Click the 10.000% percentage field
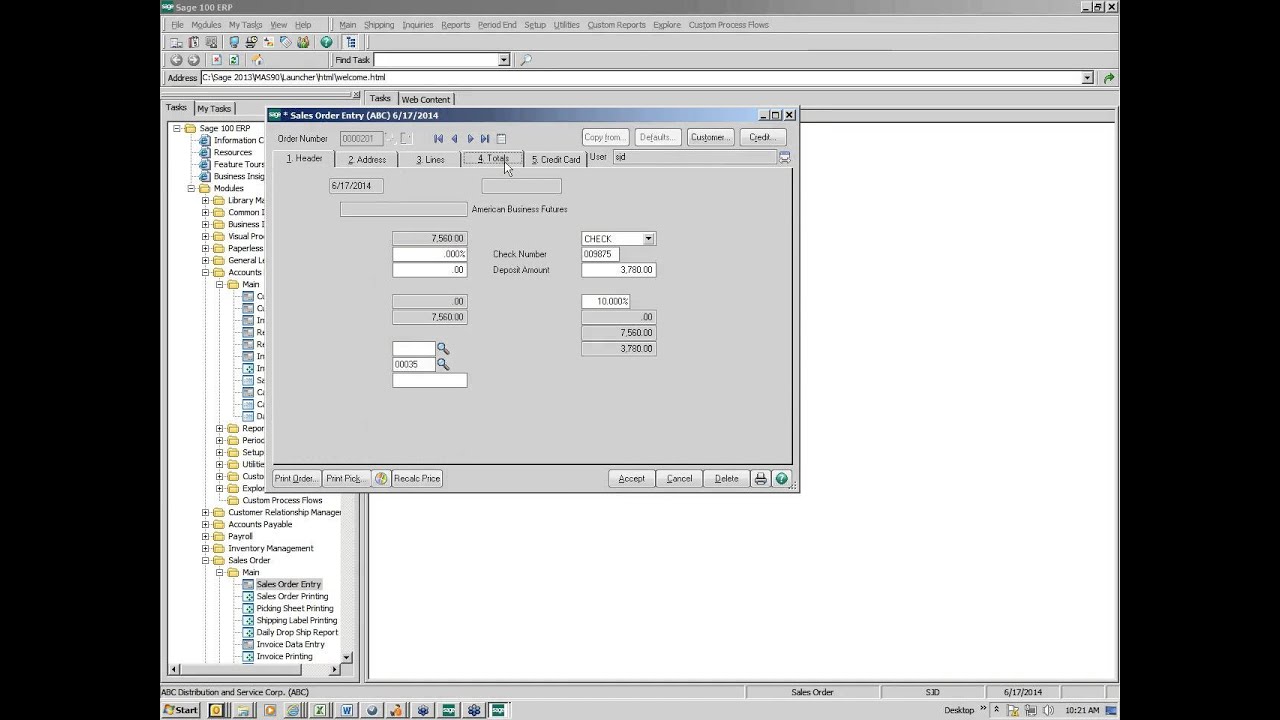The image size is (1280, 720). tap(605, 301)
